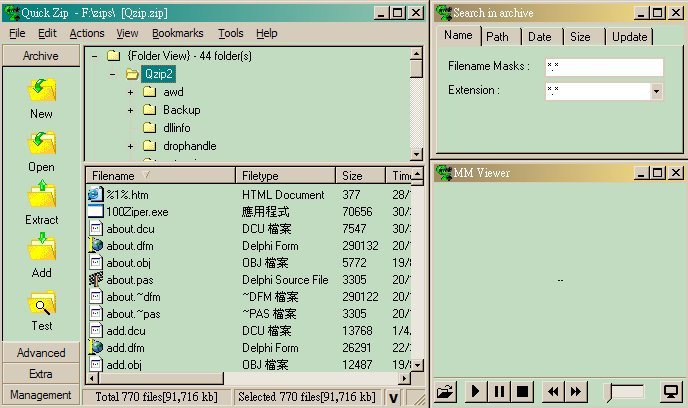Click the New archive icon
The height and width of the screenshot is (408, 688).
(42, 90)
